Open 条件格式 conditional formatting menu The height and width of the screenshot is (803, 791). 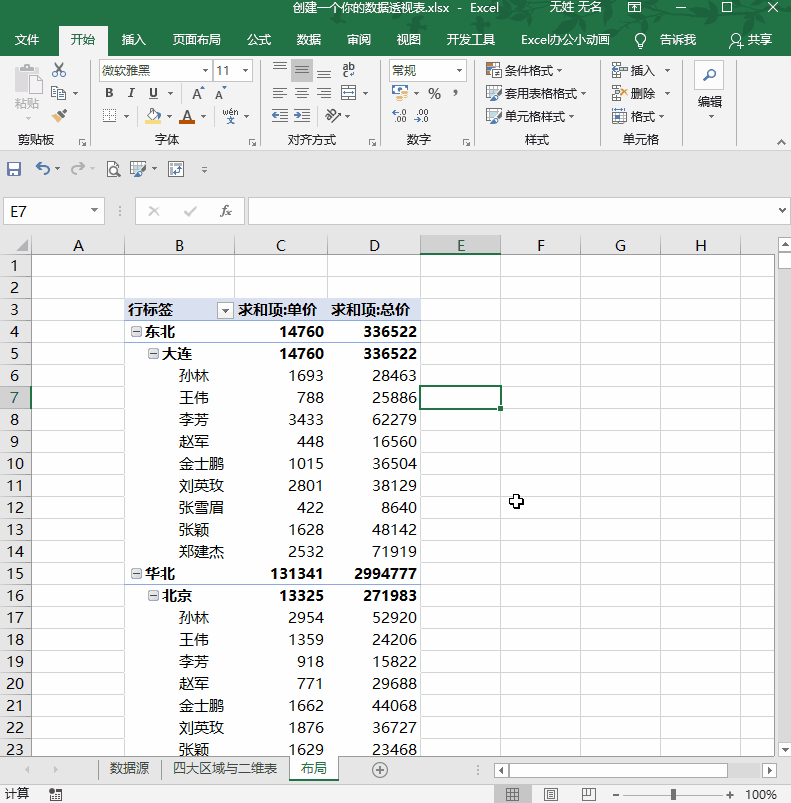point(524,70)
